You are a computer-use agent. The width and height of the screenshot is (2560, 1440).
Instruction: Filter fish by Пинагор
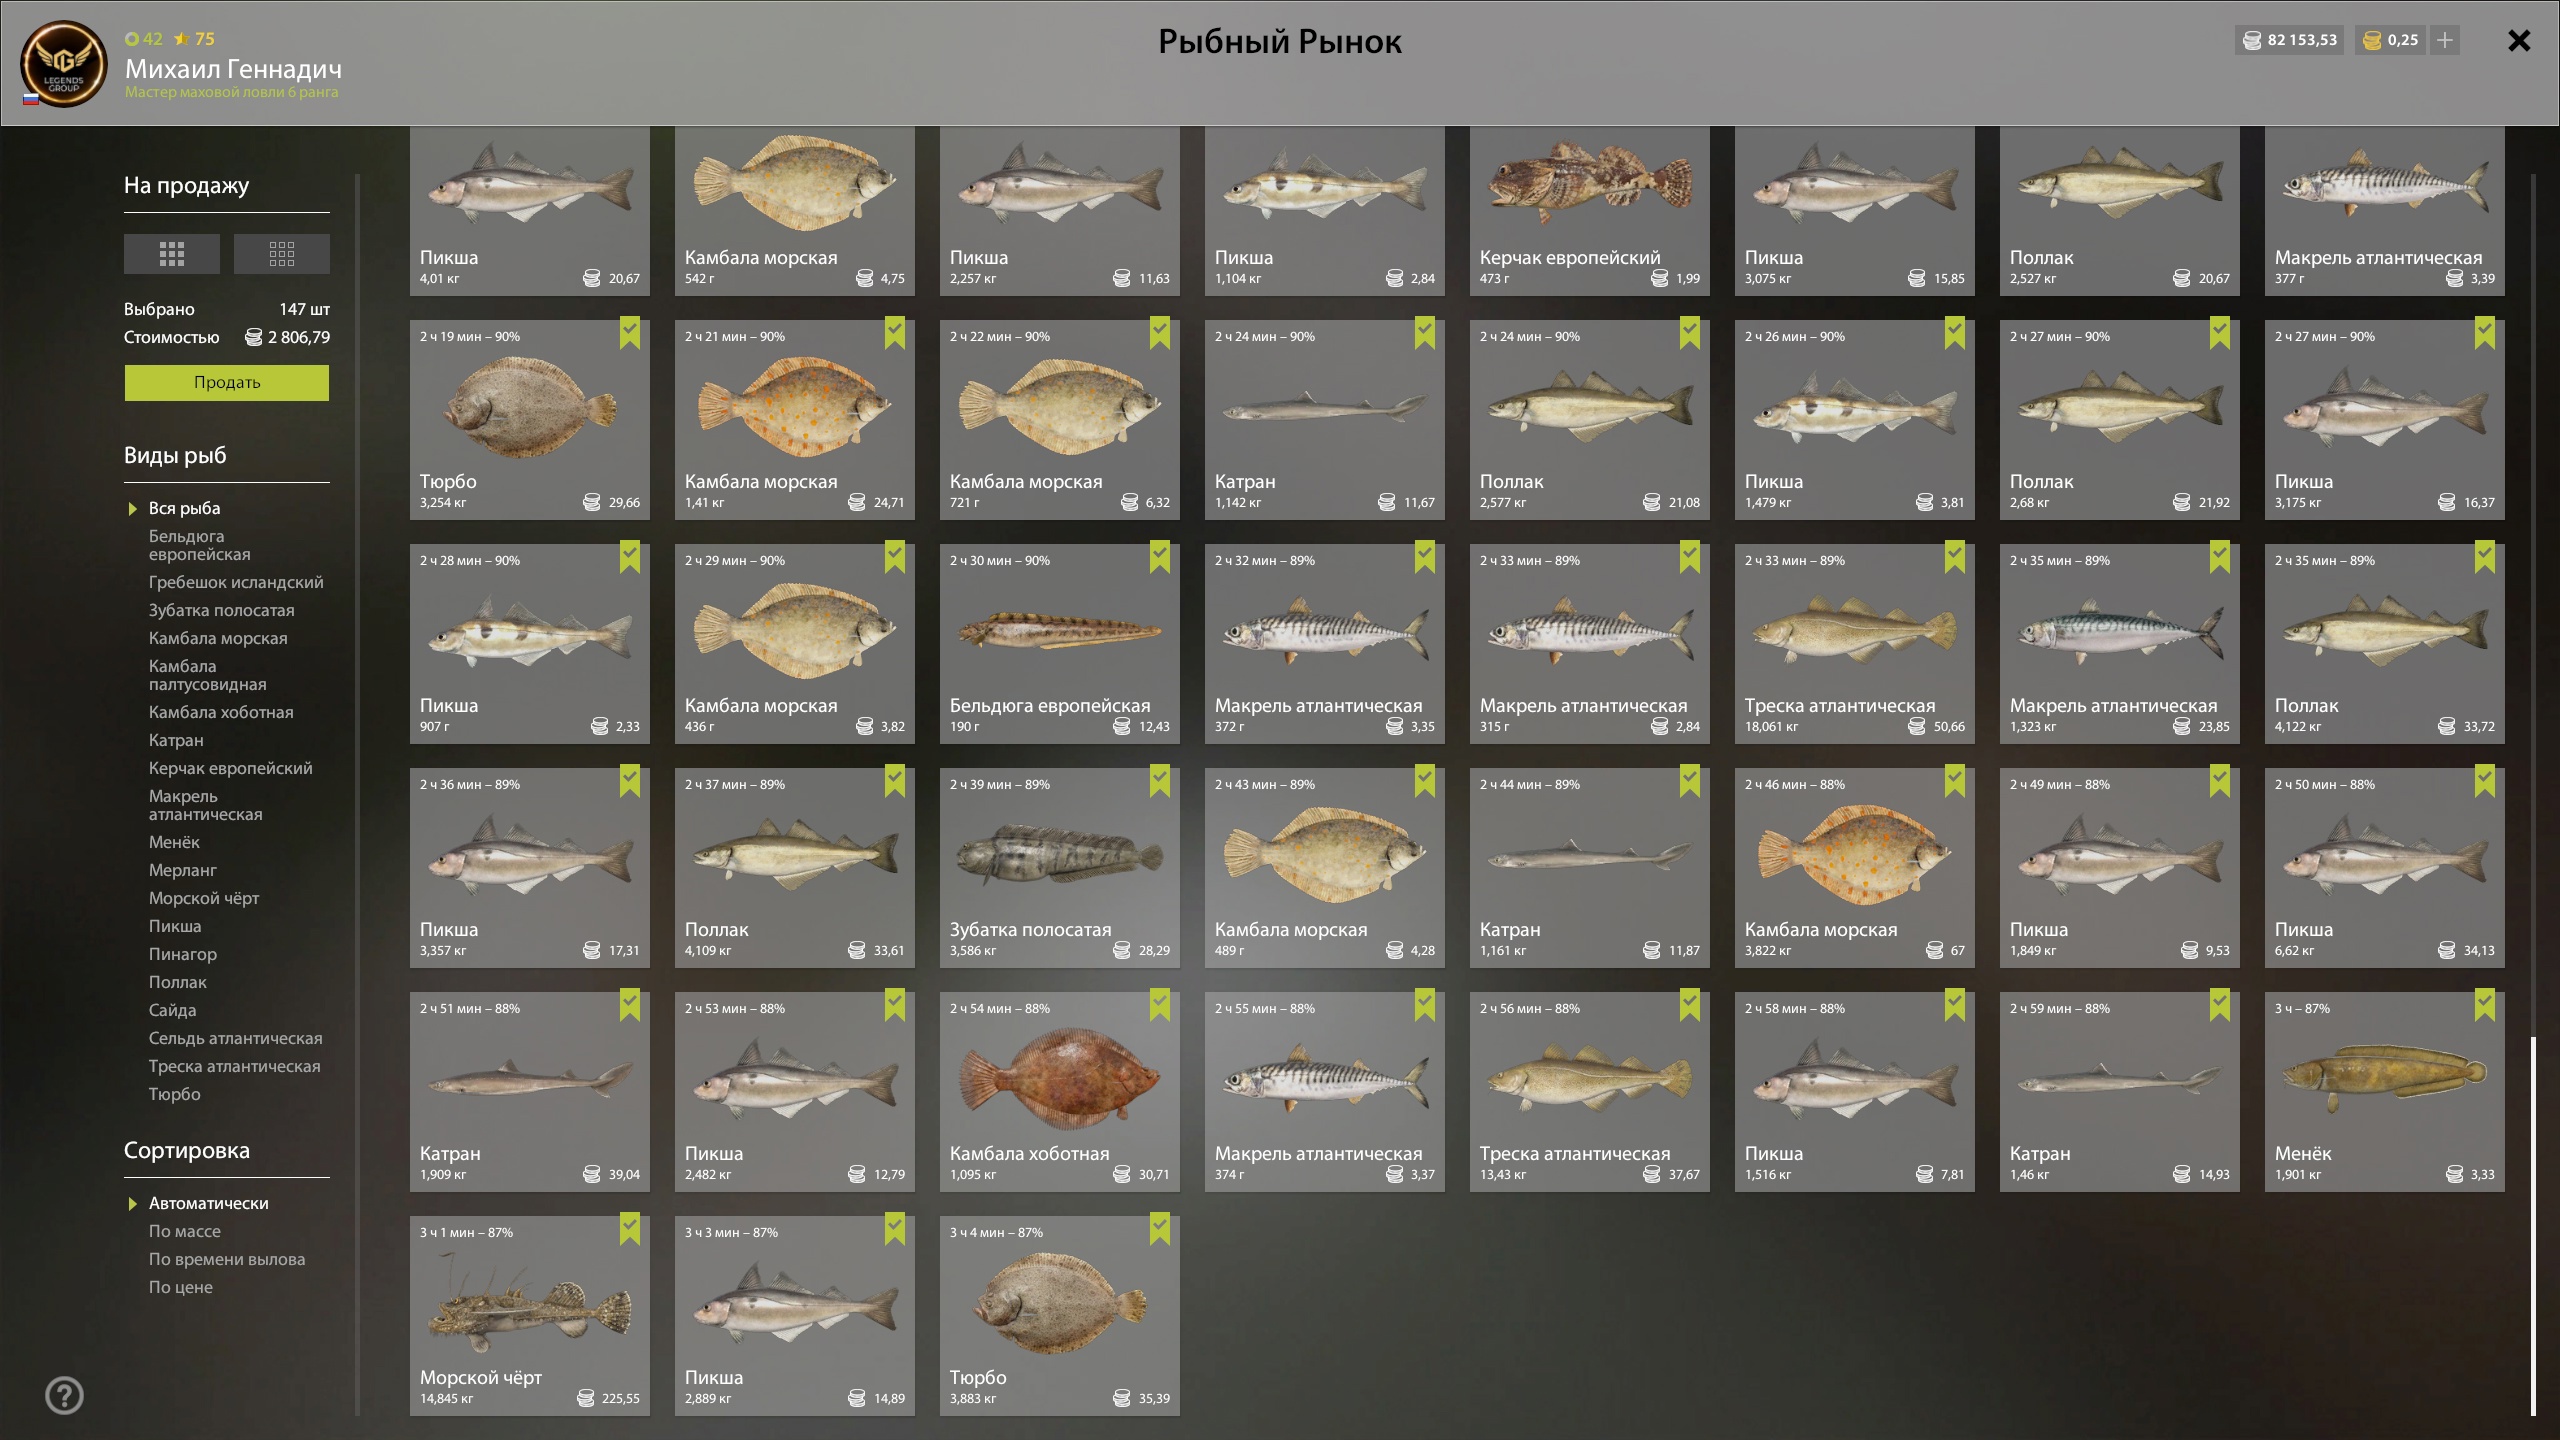click(x=183, y=954)
